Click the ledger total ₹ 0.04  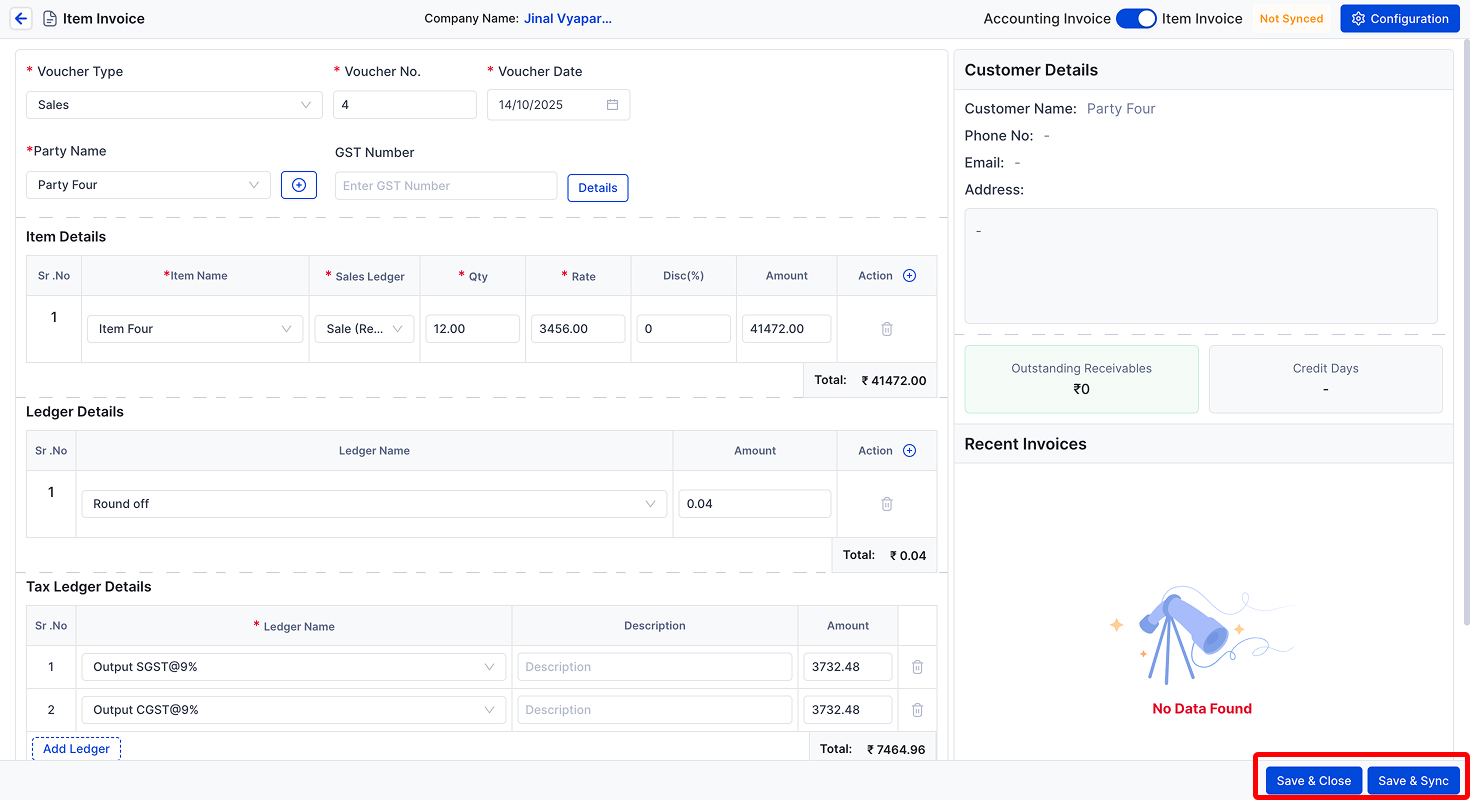click(x=909, y=556)
